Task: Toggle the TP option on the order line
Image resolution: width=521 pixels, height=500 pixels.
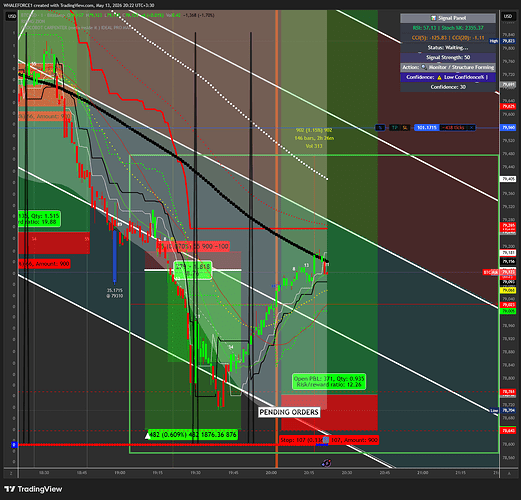Action: (395, 128)
